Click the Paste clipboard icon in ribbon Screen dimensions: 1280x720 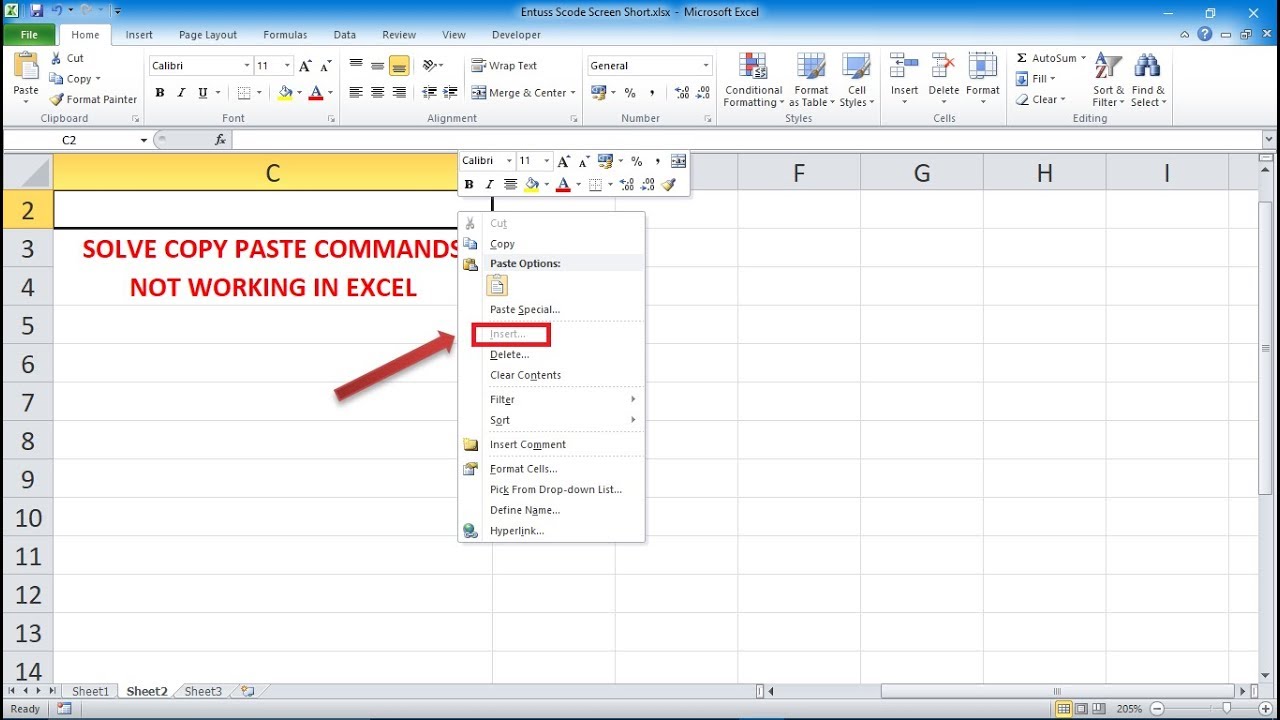26,66
